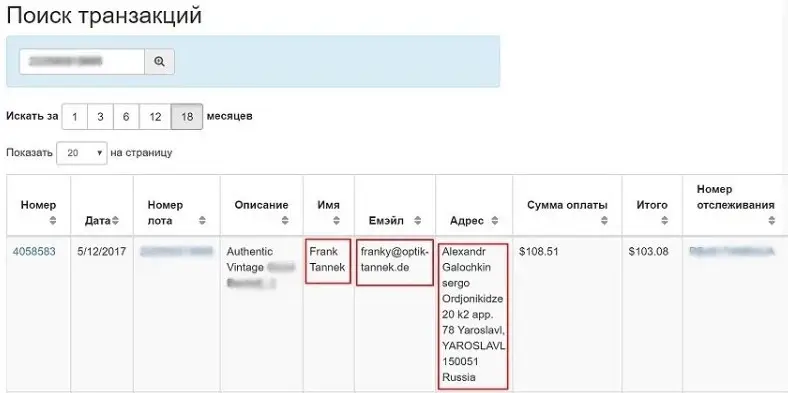Image resolution: width=788 pixels, height=393 pixels.
Task: Select 1 month search period
Action: (x=74, y=117)
